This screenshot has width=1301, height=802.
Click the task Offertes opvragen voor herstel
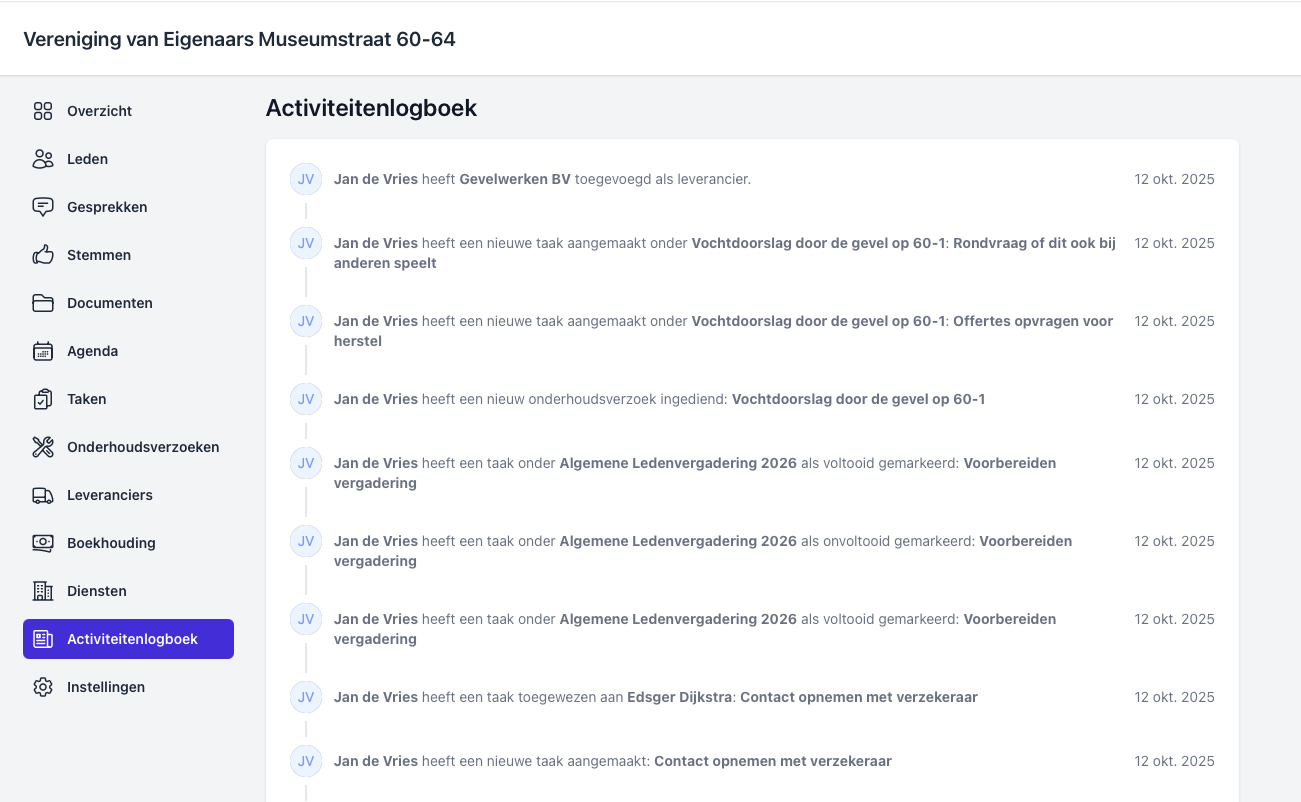click(1032, 321)
